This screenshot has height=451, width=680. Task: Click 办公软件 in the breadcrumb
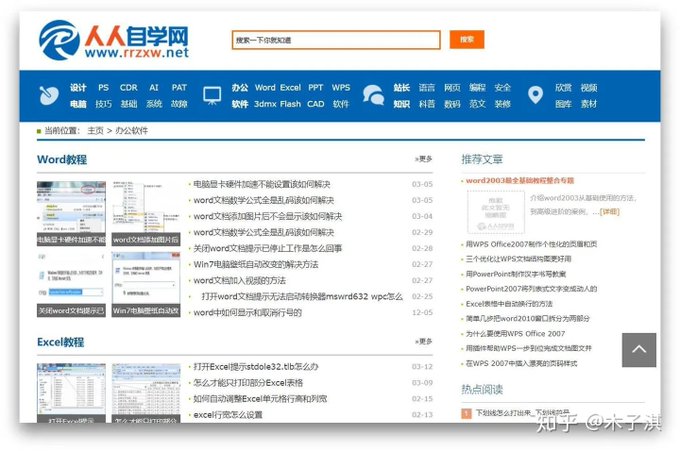click(131, 131)
